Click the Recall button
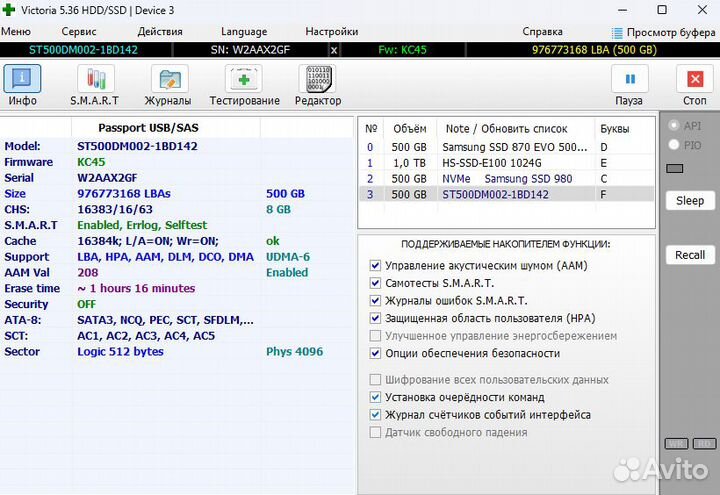 (690, 255)
